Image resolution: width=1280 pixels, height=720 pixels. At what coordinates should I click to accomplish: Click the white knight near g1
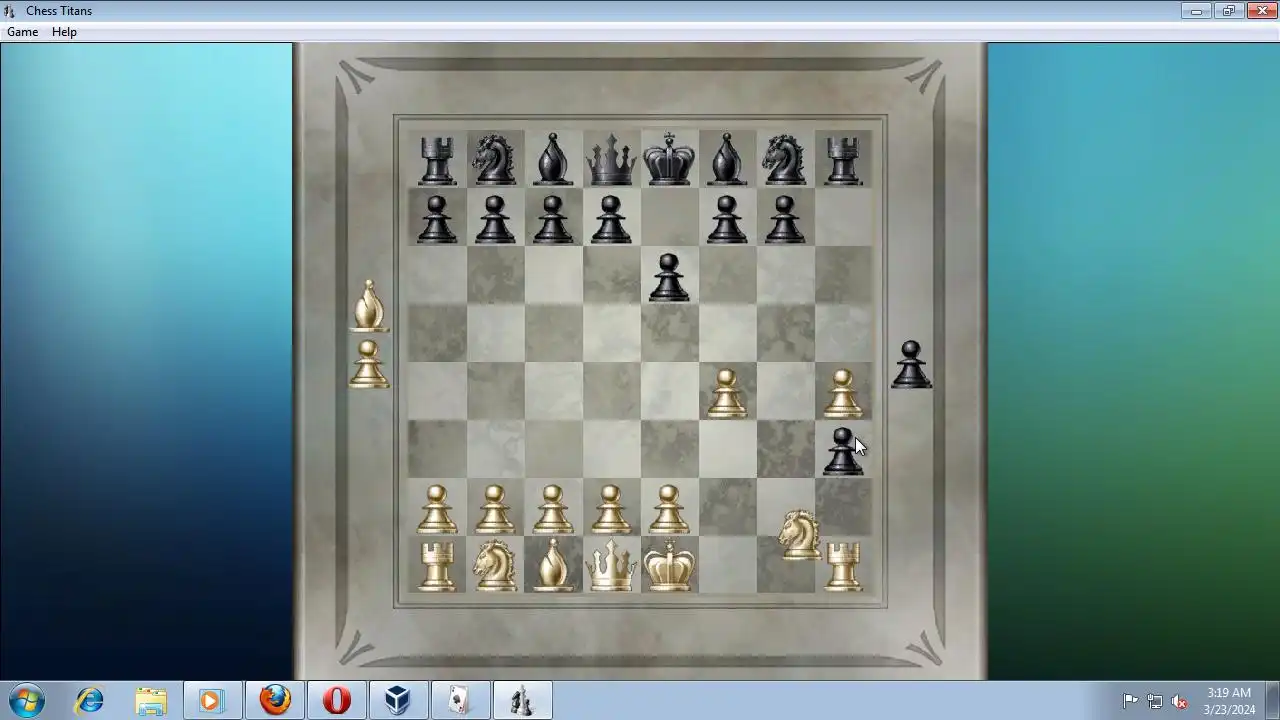[x=799, y=534]
